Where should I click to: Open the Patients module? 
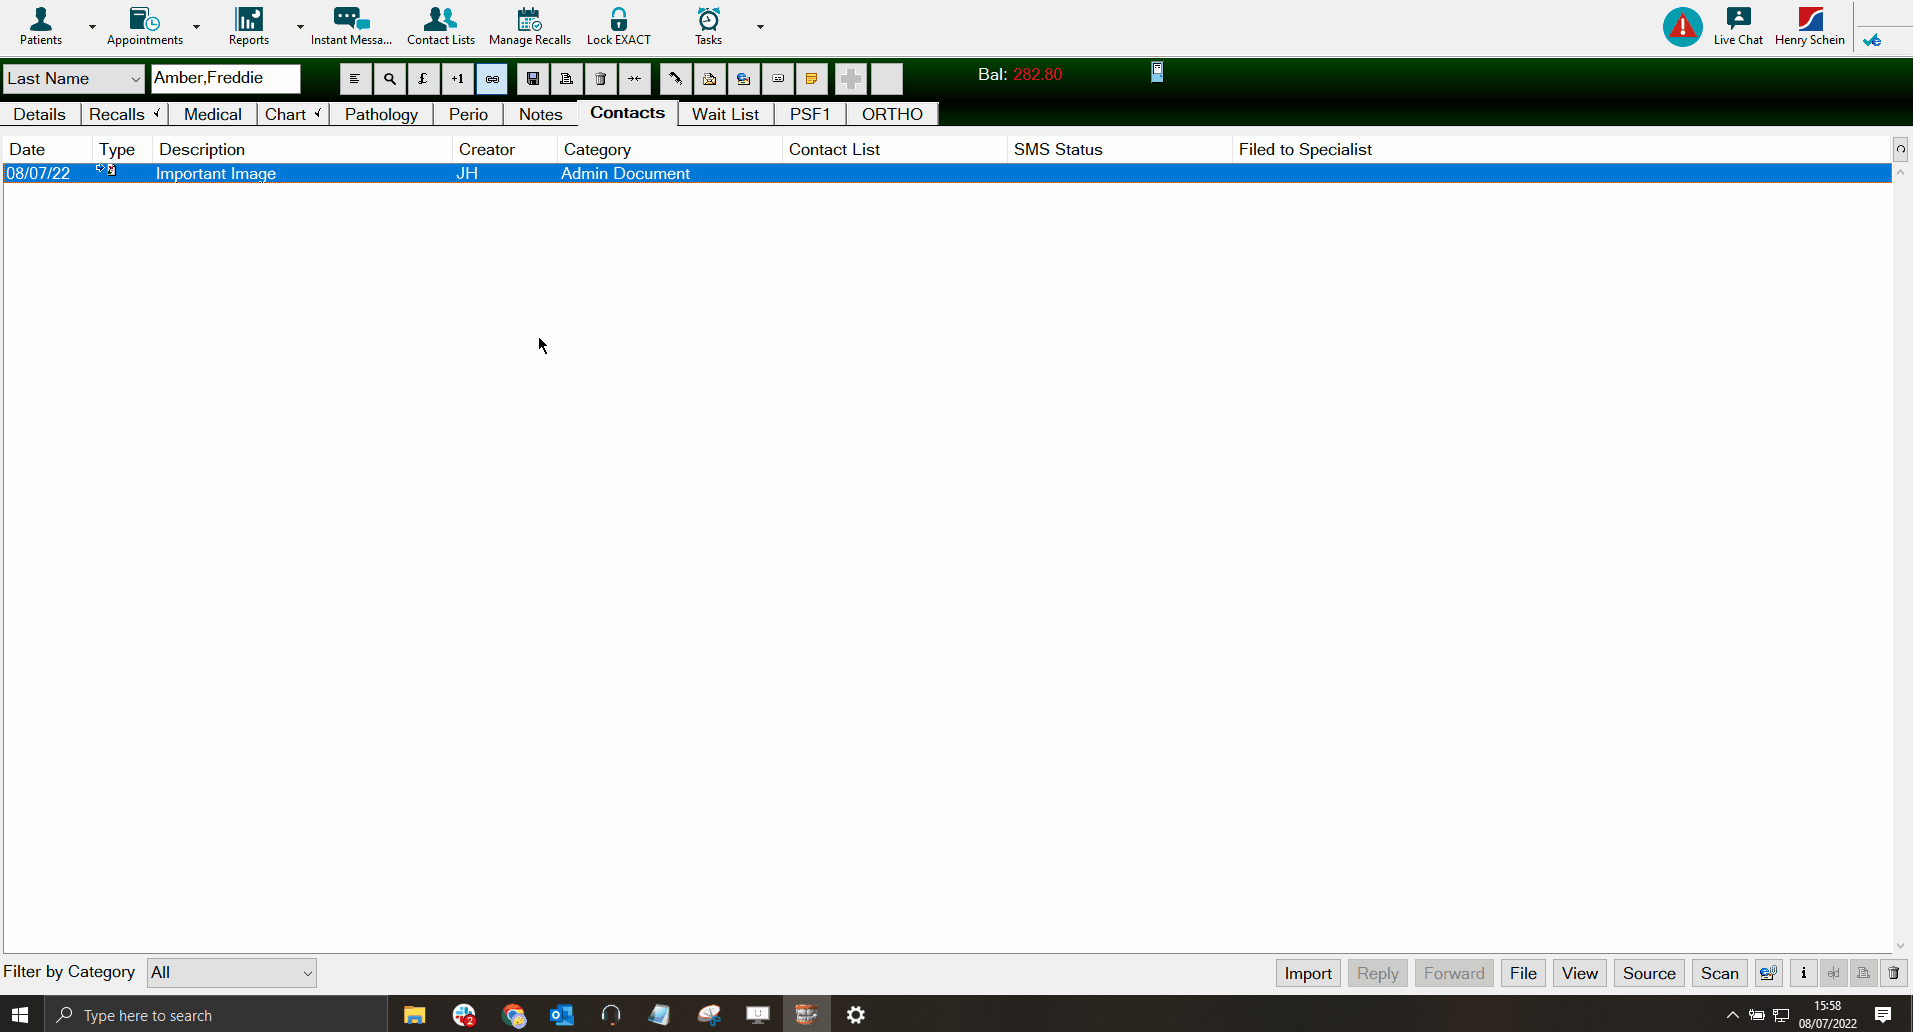pos(41,26)
